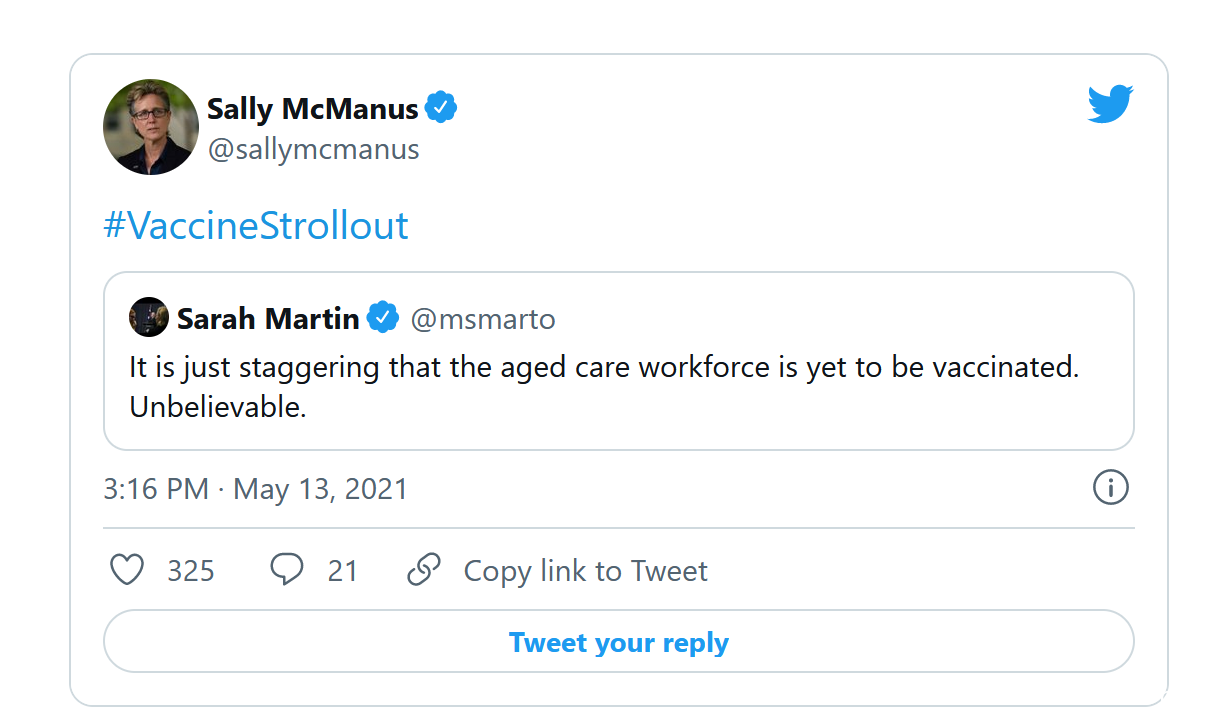Screen dimensions: 1230x707
Task: Click the Sarah Martin name in quote
Action: [x=268, y=319]
